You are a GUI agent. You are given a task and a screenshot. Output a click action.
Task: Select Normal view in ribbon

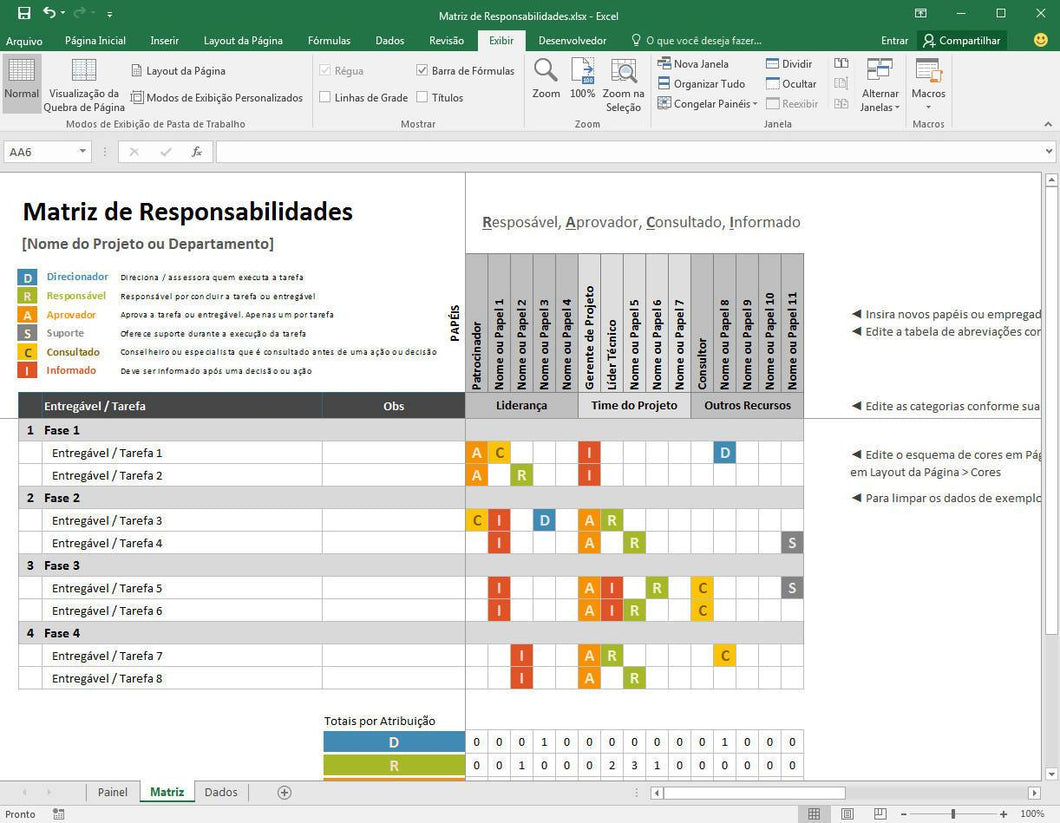point(22,81)
